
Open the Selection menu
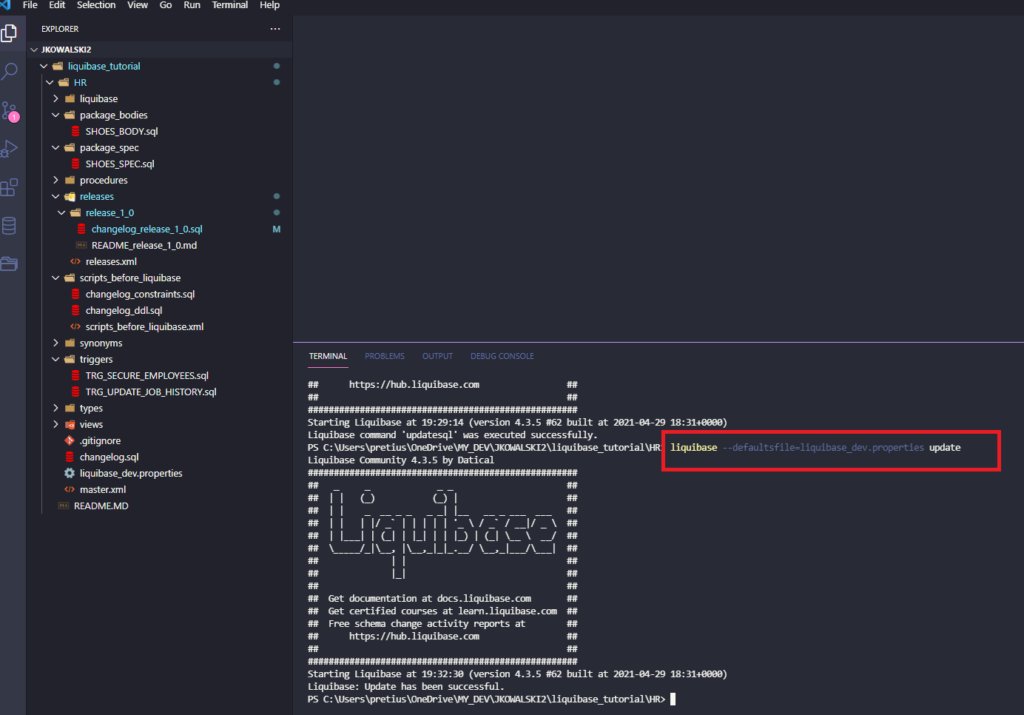coord(96,5)
